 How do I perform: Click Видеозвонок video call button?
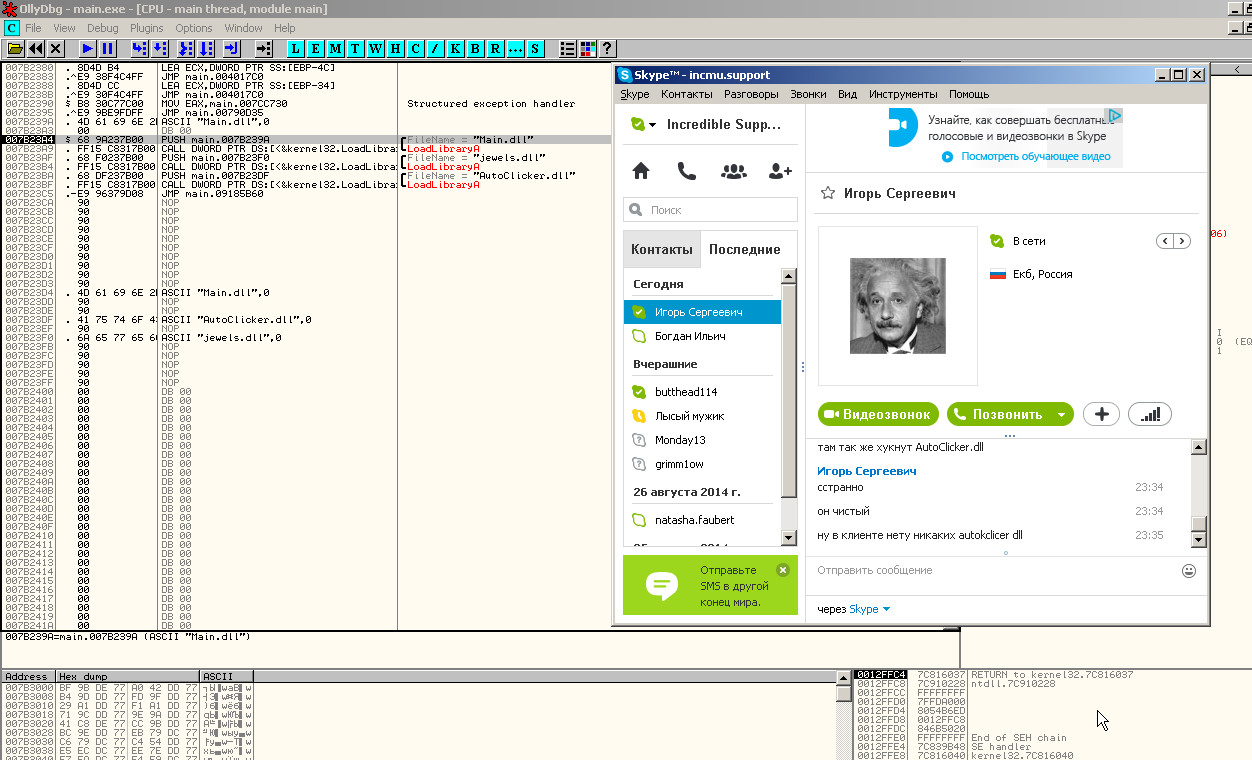[879, 414]
